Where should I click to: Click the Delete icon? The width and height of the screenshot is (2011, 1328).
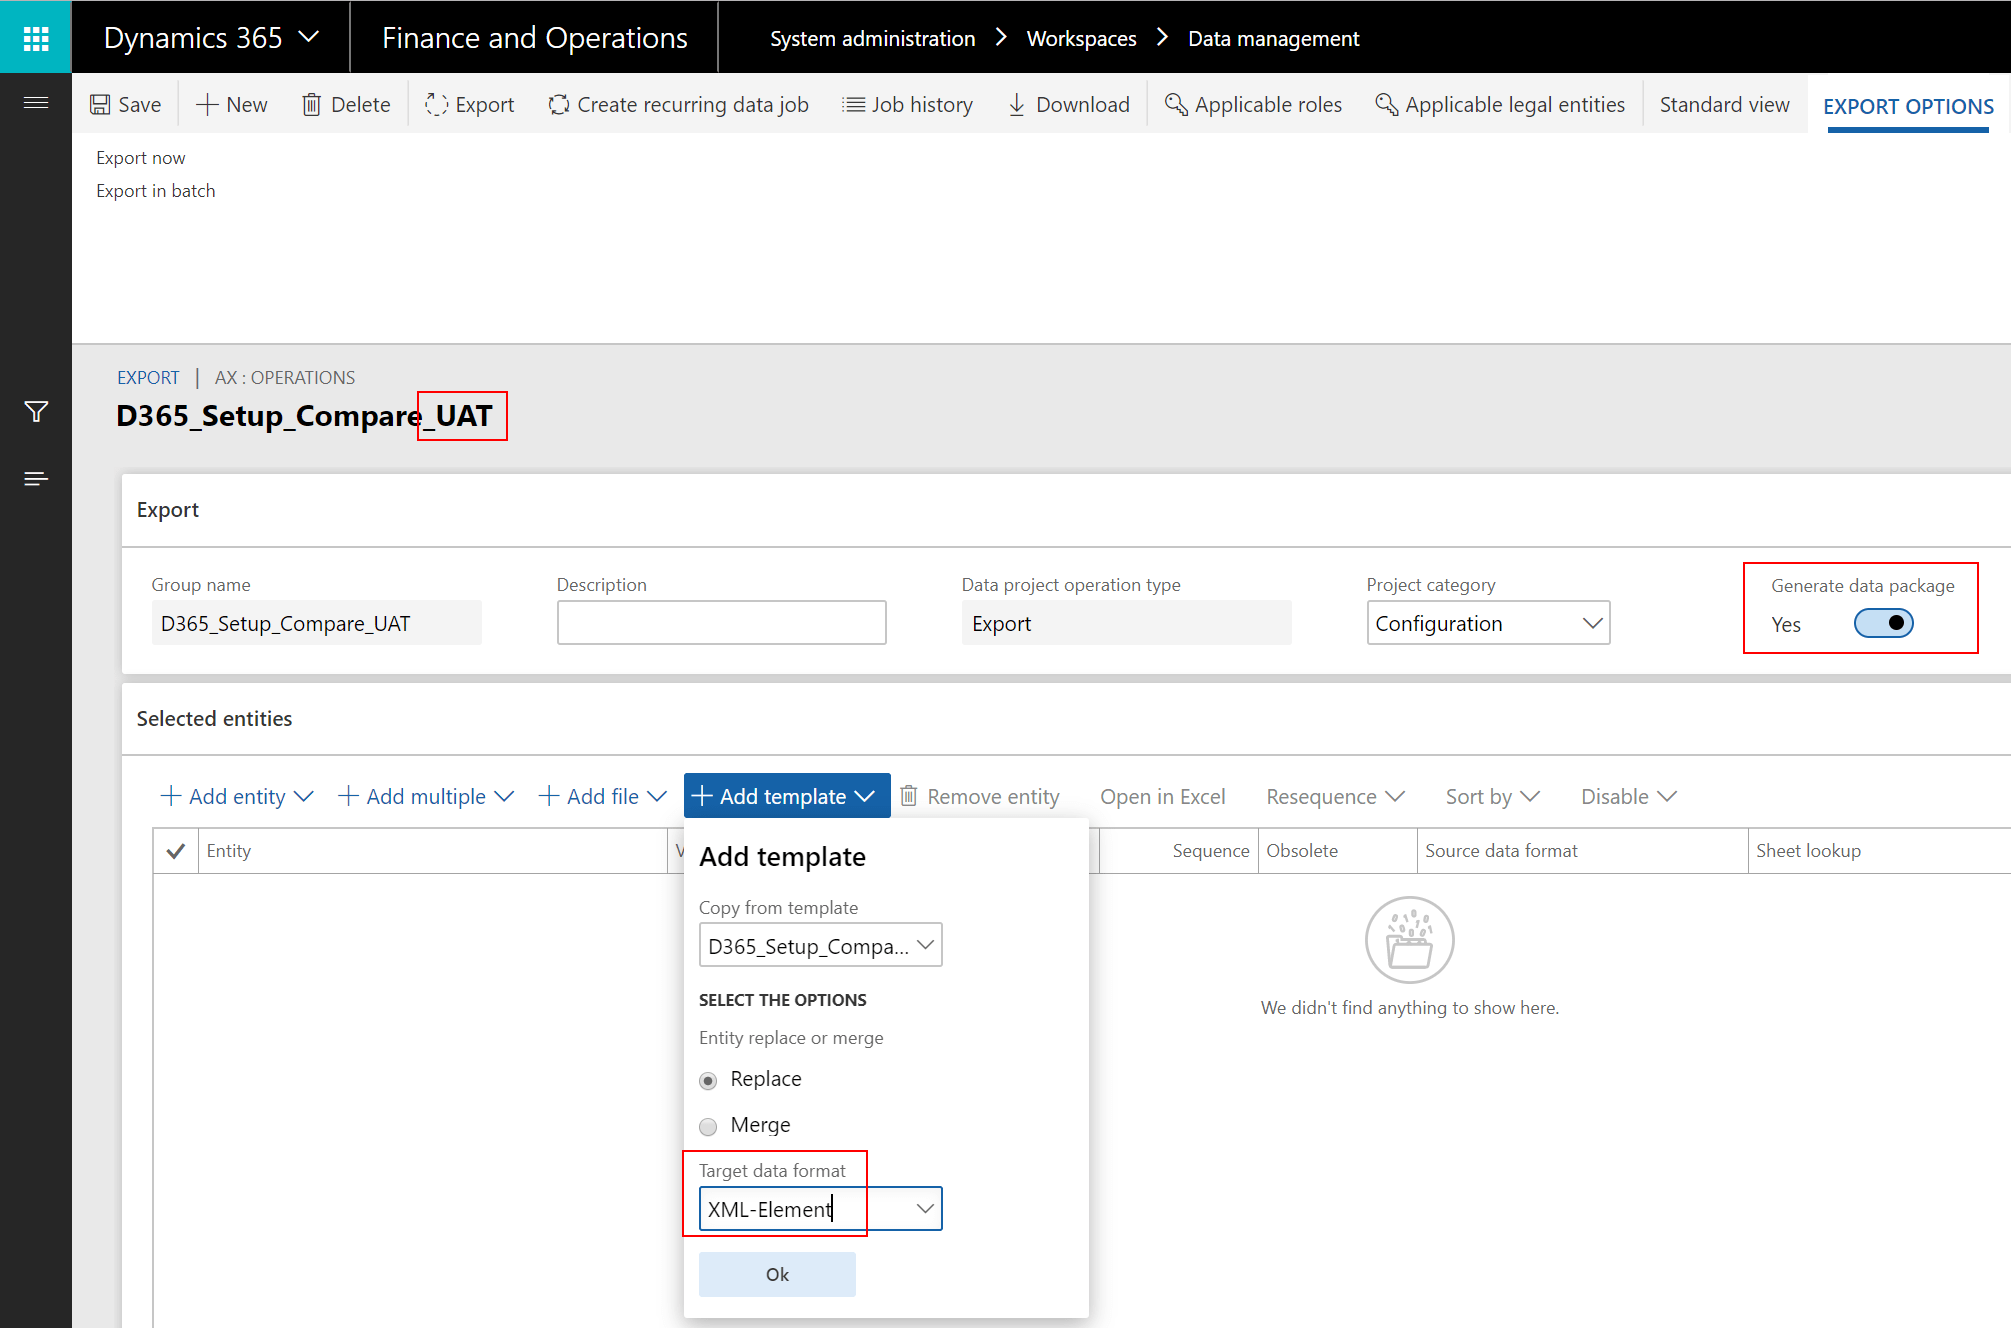[x=311, y=104]
